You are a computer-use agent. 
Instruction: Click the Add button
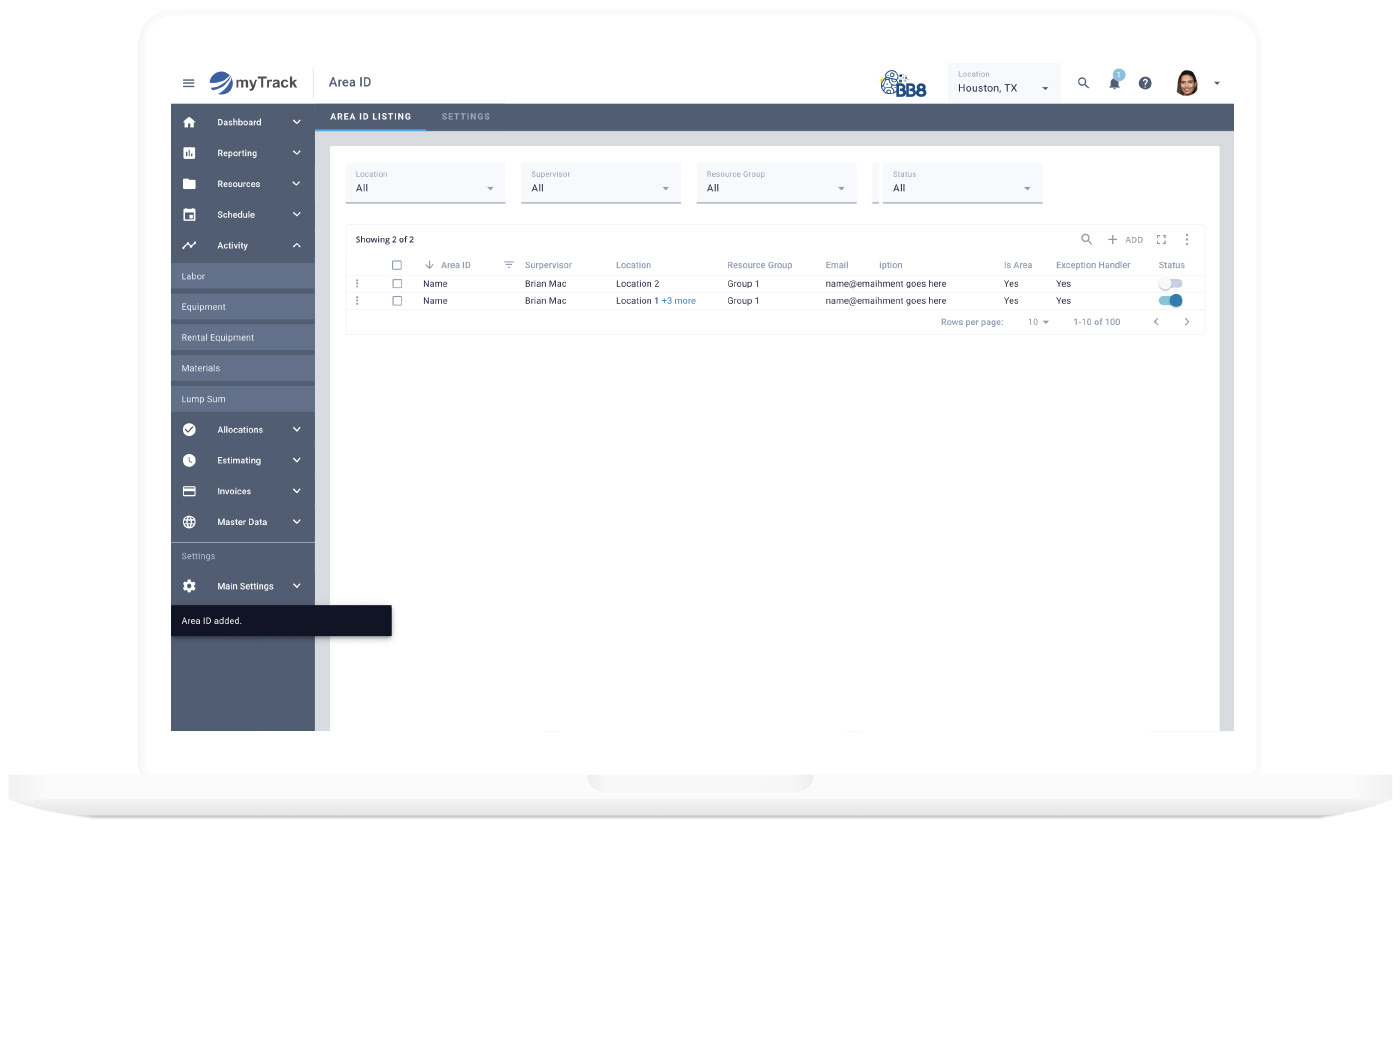pos(1125,240)
